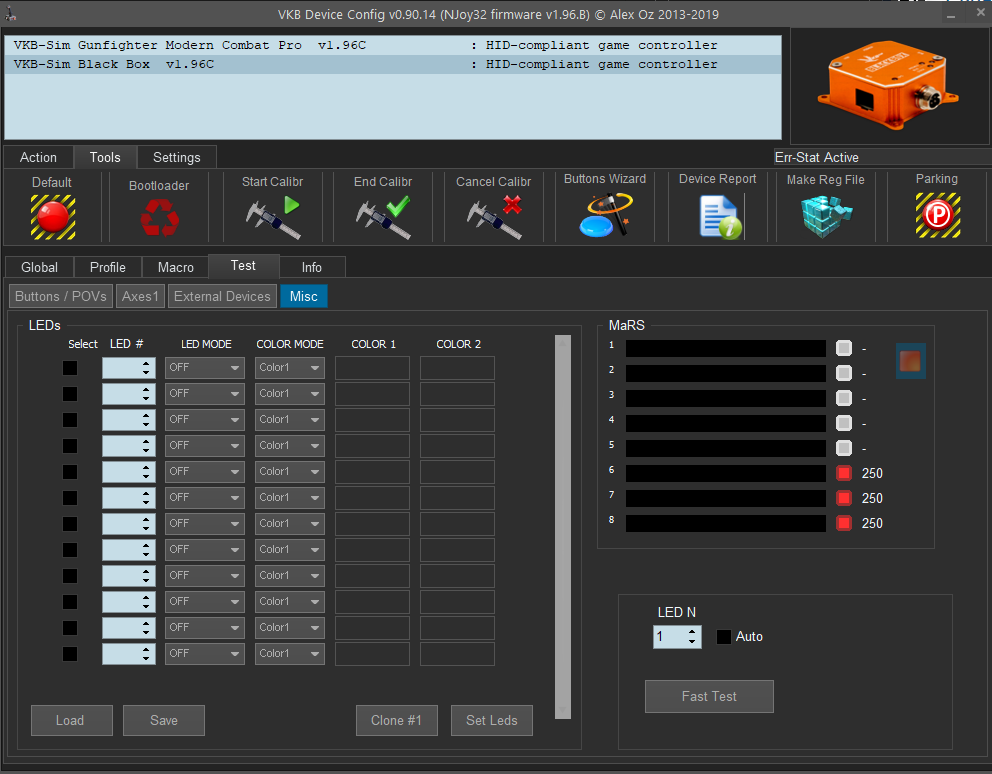Launch the Bootloader recycle icon
Viewport: 992px width, 774px height.
click(x=158, y=217)
